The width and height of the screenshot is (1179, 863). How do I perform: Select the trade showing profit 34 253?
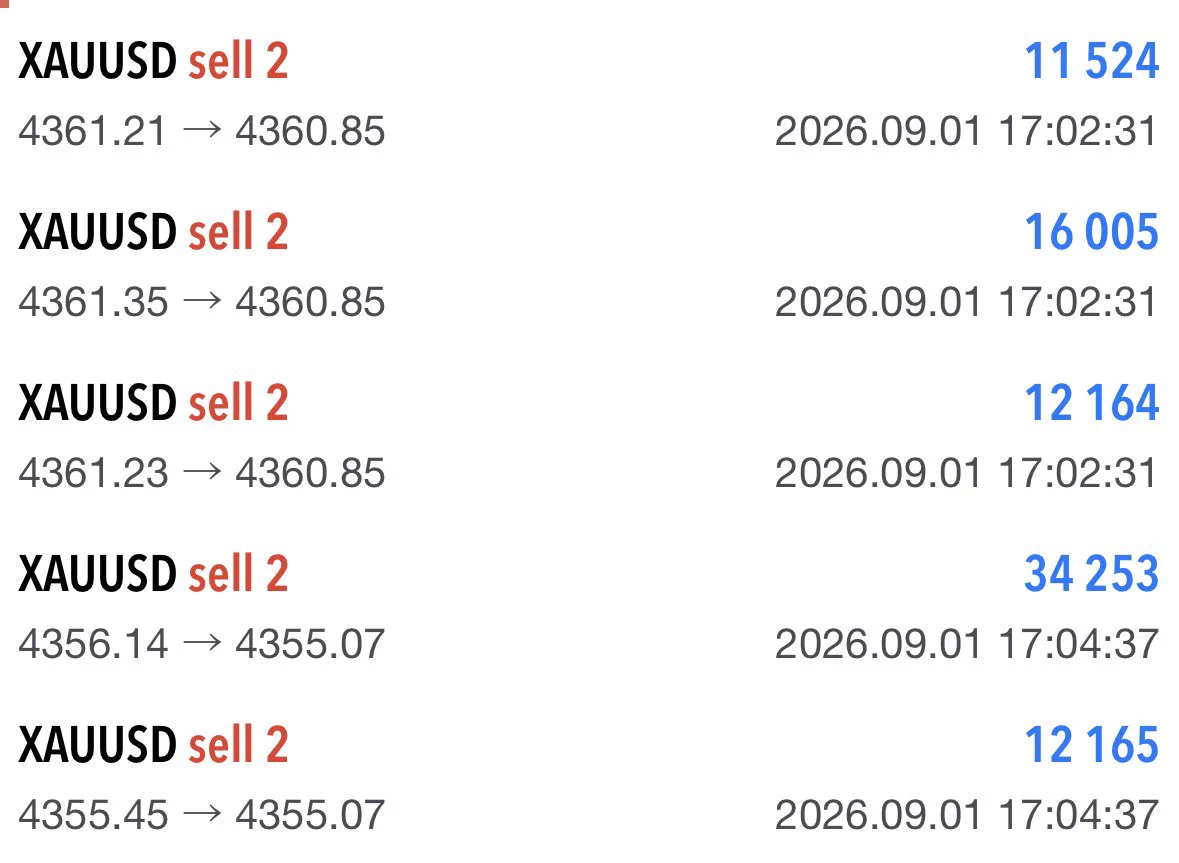tap(590, 607)
